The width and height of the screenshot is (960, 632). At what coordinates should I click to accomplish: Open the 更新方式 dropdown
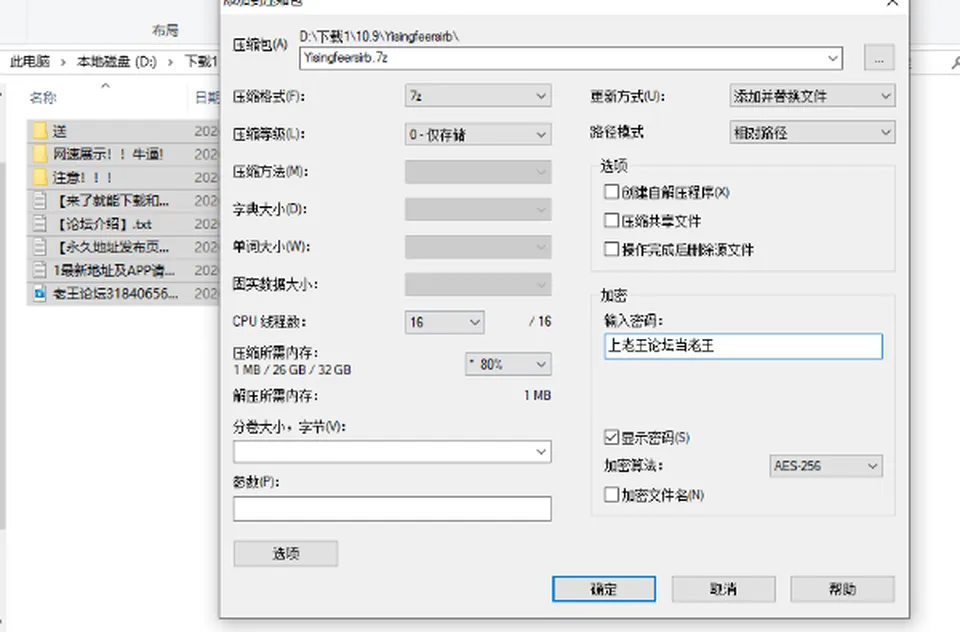(x=812, y=96)
